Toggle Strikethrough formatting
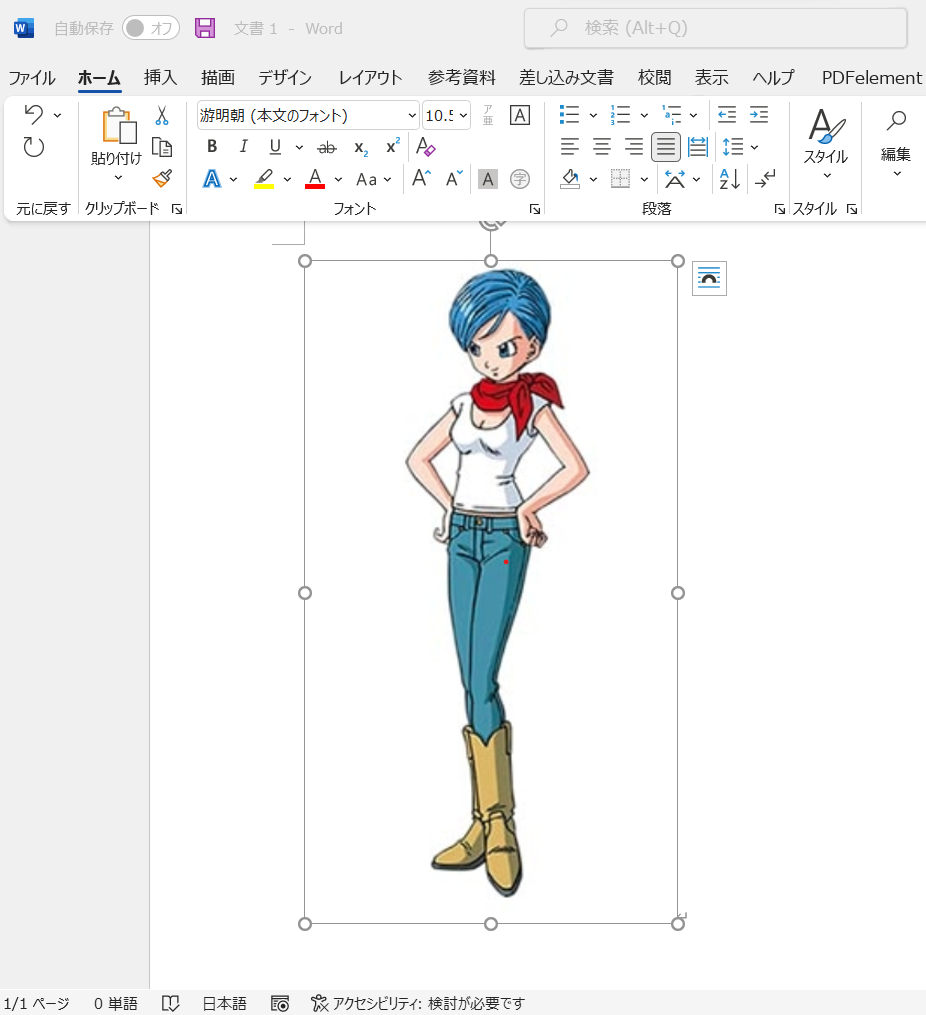Image resolution: width=926 pixels, height=1015 pixels. tap(327, 148)
